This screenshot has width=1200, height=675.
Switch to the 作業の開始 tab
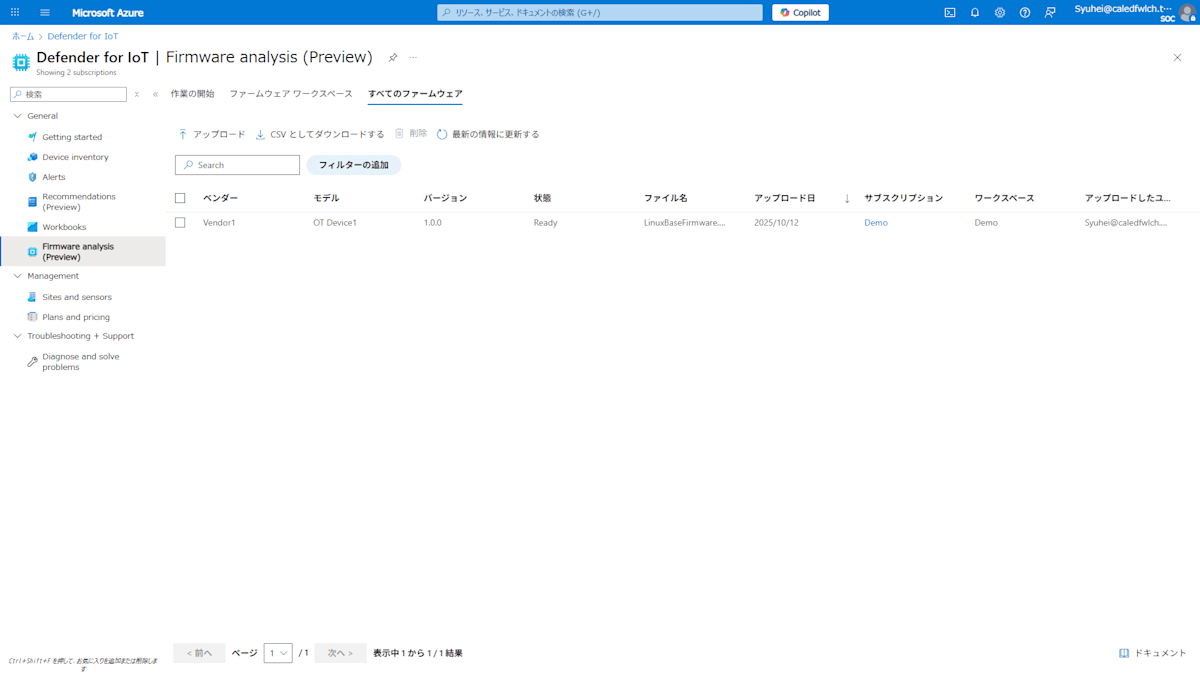192,94
